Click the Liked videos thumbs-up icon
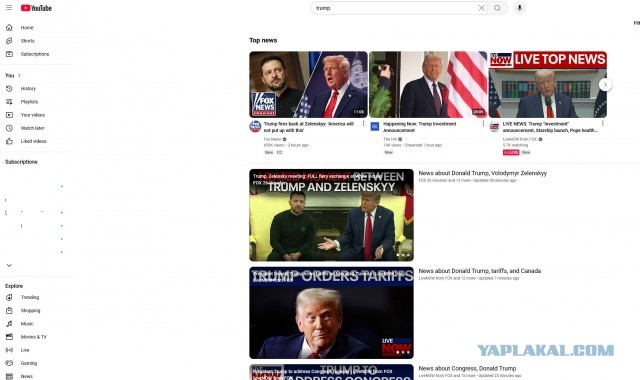Image resolution: width=640 pixels, height=380 pixels. click(x=9, y=141)
